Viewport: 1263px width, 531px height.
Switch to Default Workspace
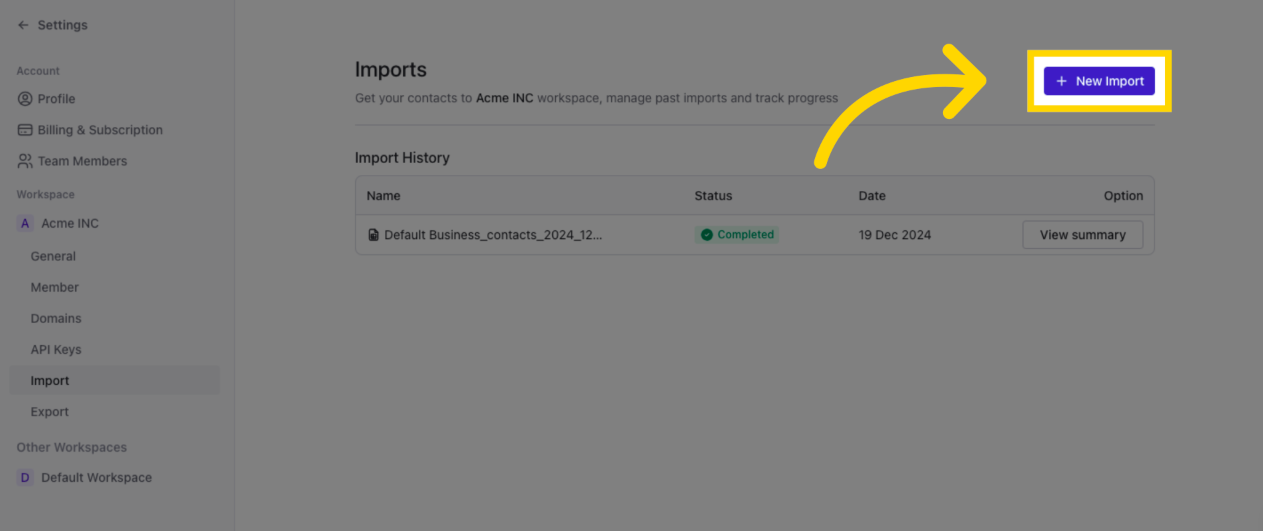click(96, 478)
